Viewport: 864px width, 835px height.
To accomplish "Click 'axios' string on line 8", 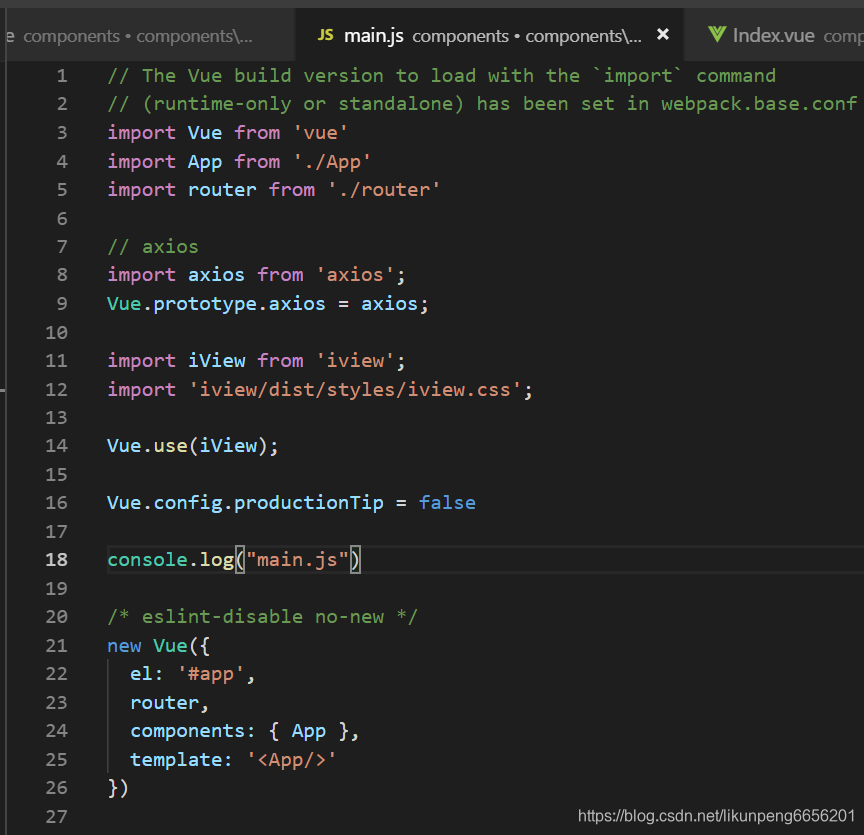I will [x=355, y=275].
